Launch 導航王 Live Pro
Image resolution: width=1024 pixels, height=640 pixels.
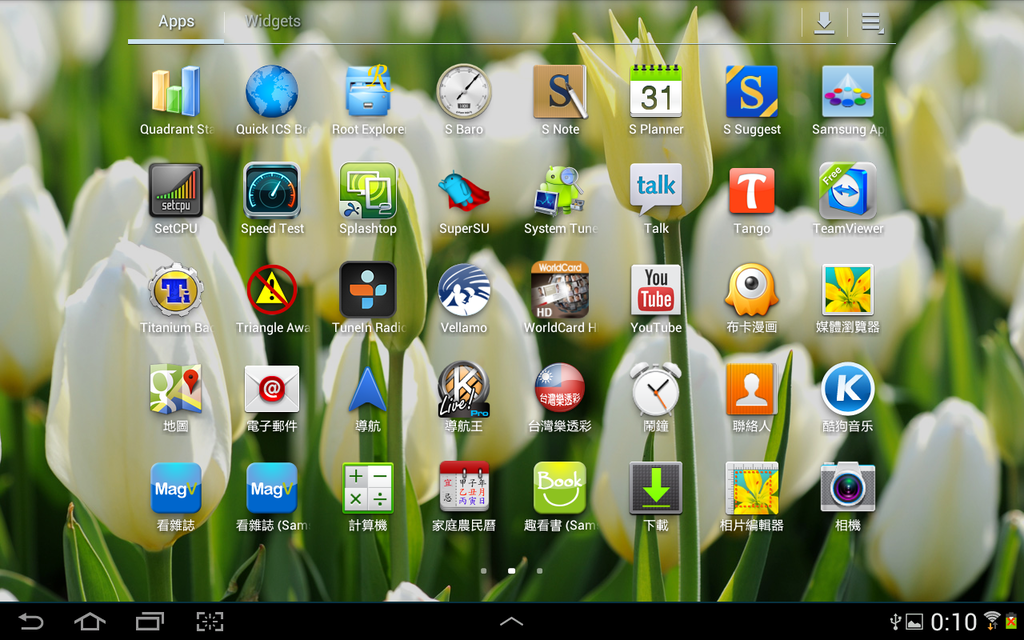(464, 389)
